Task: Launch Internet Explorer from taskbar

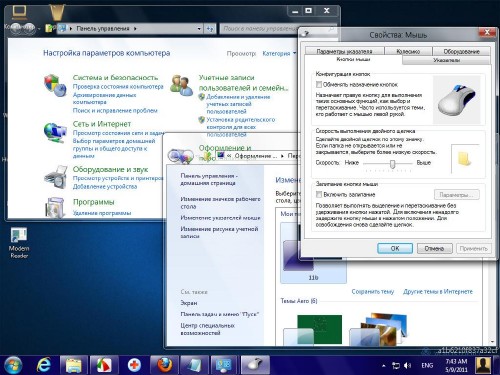Action: tap(44, 365)
